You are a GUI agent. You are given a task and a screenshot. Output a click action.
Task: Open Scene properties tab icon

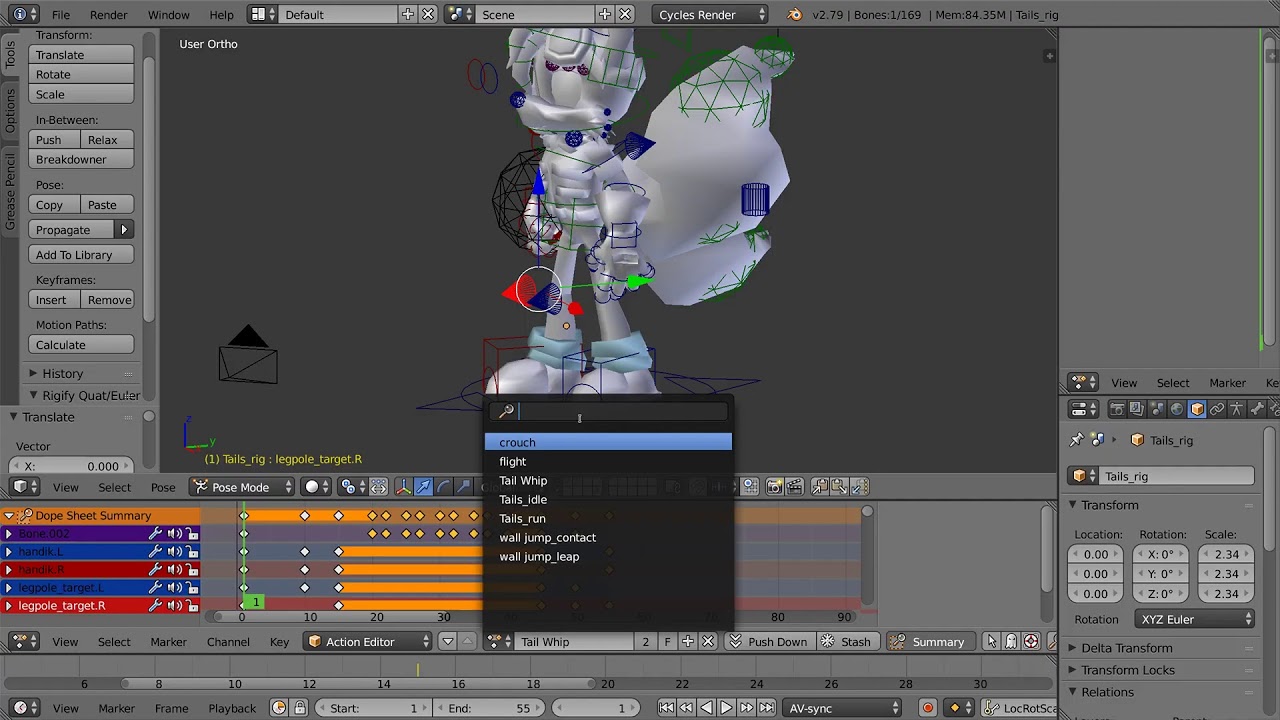click(x=1157, y=409)
